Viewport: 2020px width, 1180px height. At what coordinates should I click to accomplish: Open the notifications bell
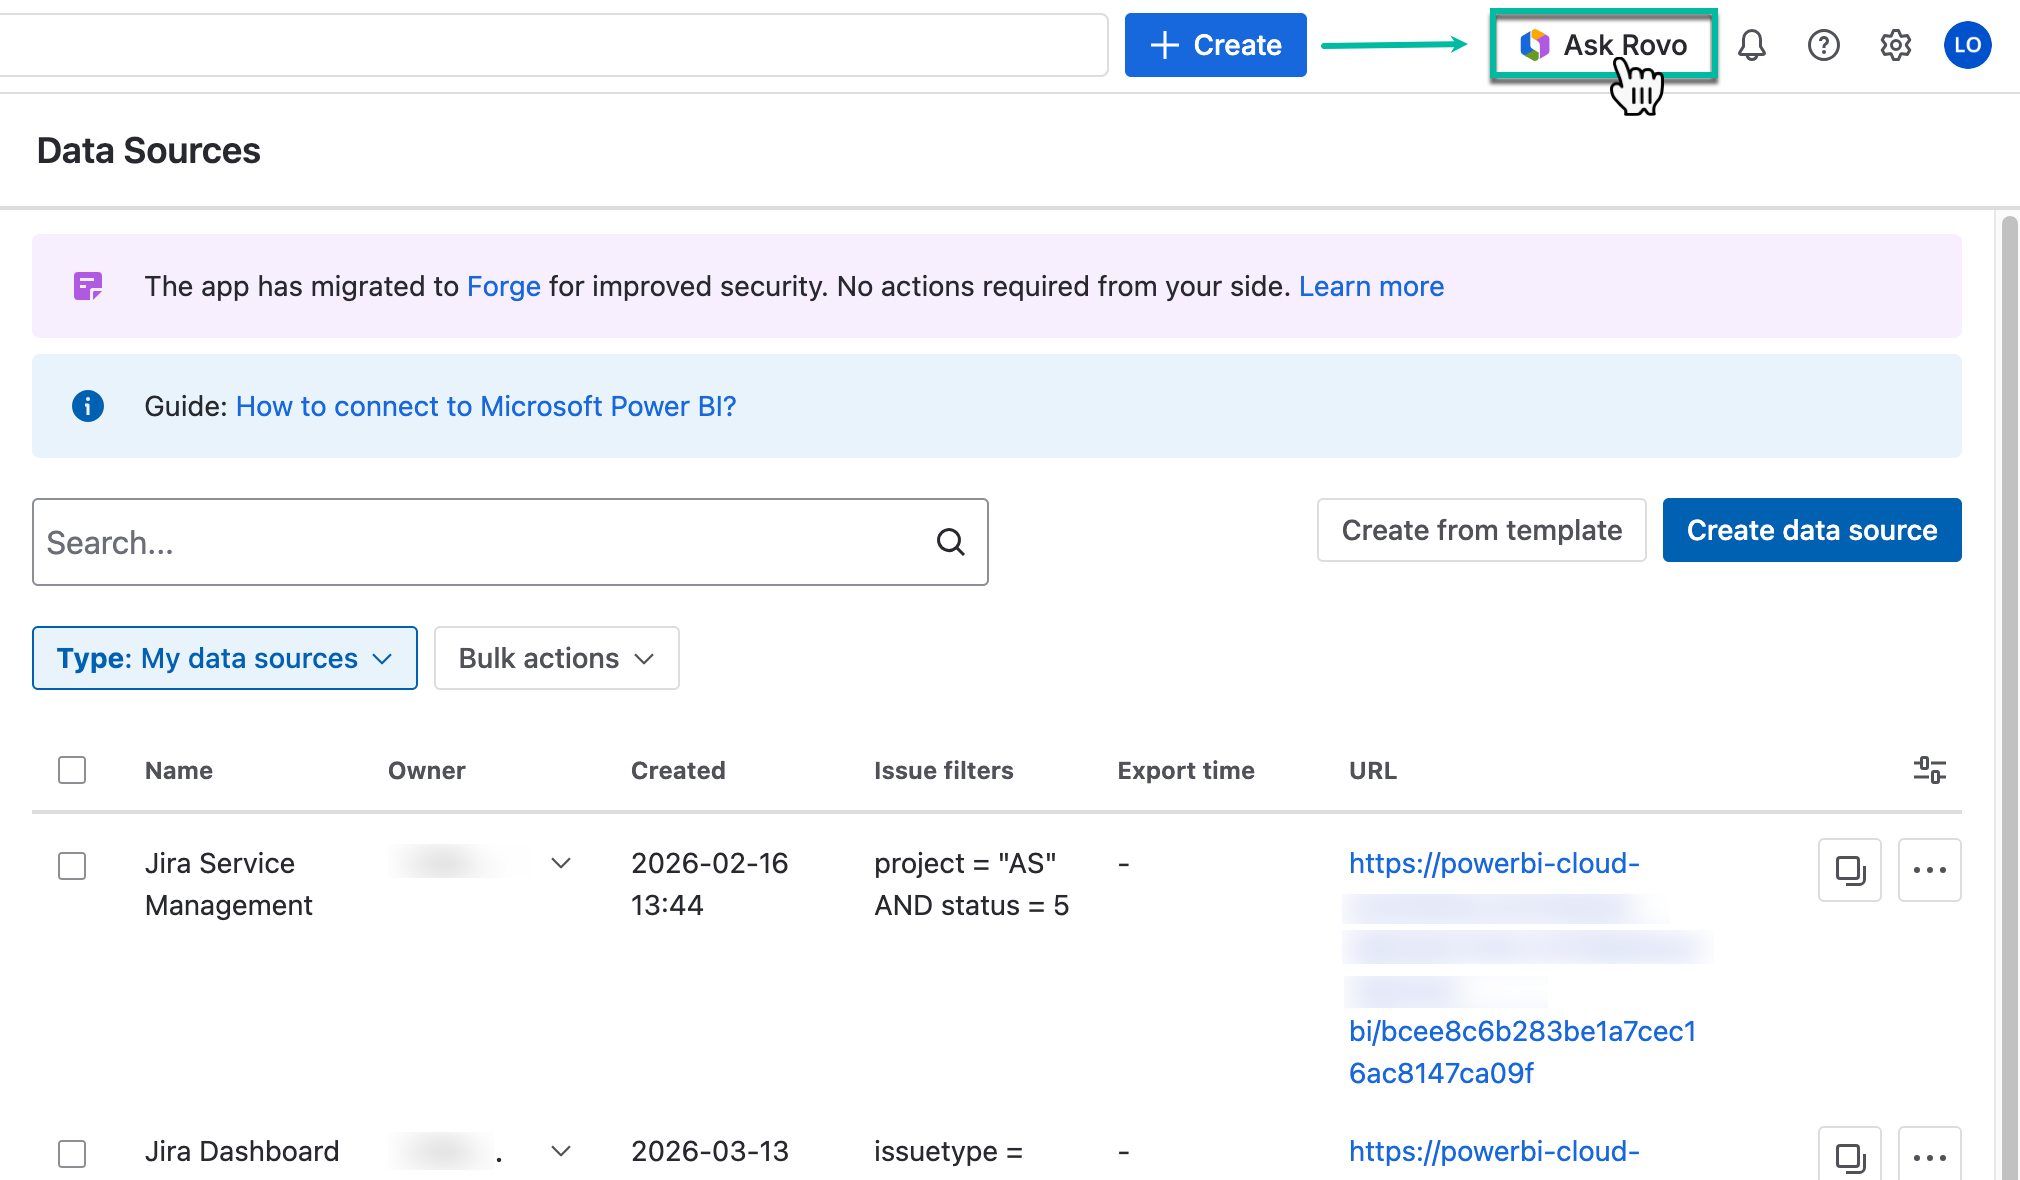[x=1751, y=45]
